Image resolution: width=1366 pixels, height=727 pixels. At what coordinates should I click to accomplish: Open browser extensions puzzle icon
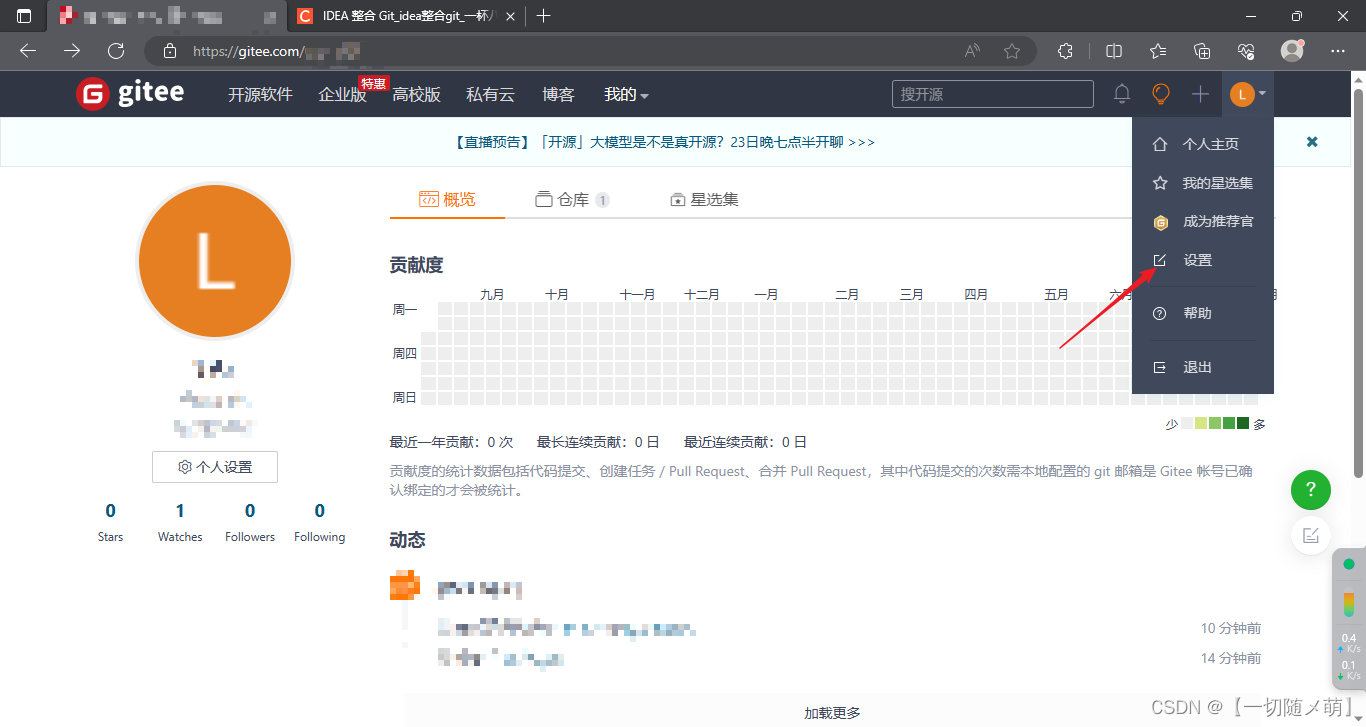point(1066,51)
